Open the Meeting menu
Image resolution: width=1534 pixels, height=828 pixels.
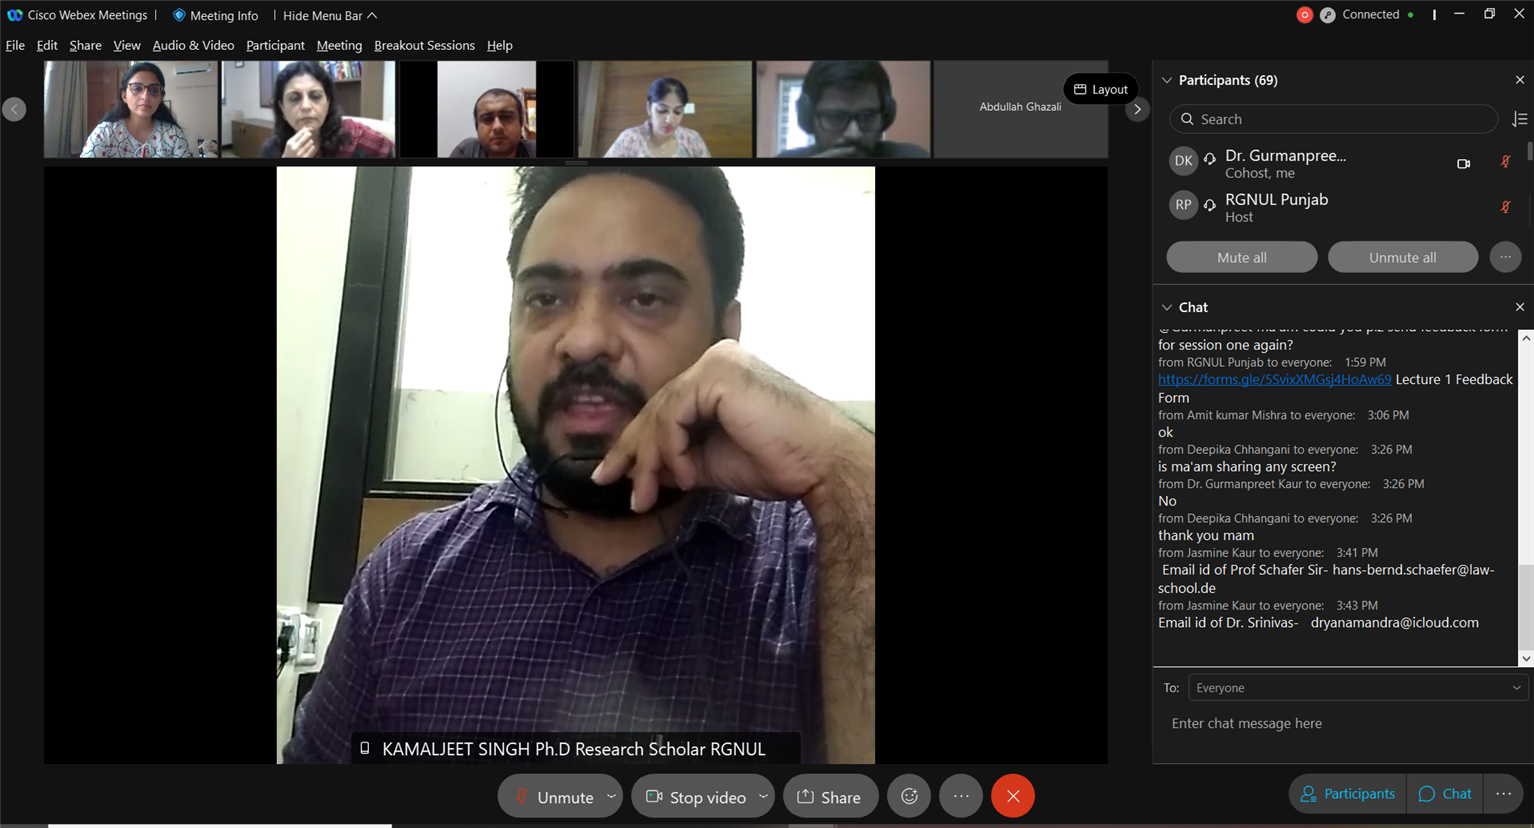(x=339, y=45)
